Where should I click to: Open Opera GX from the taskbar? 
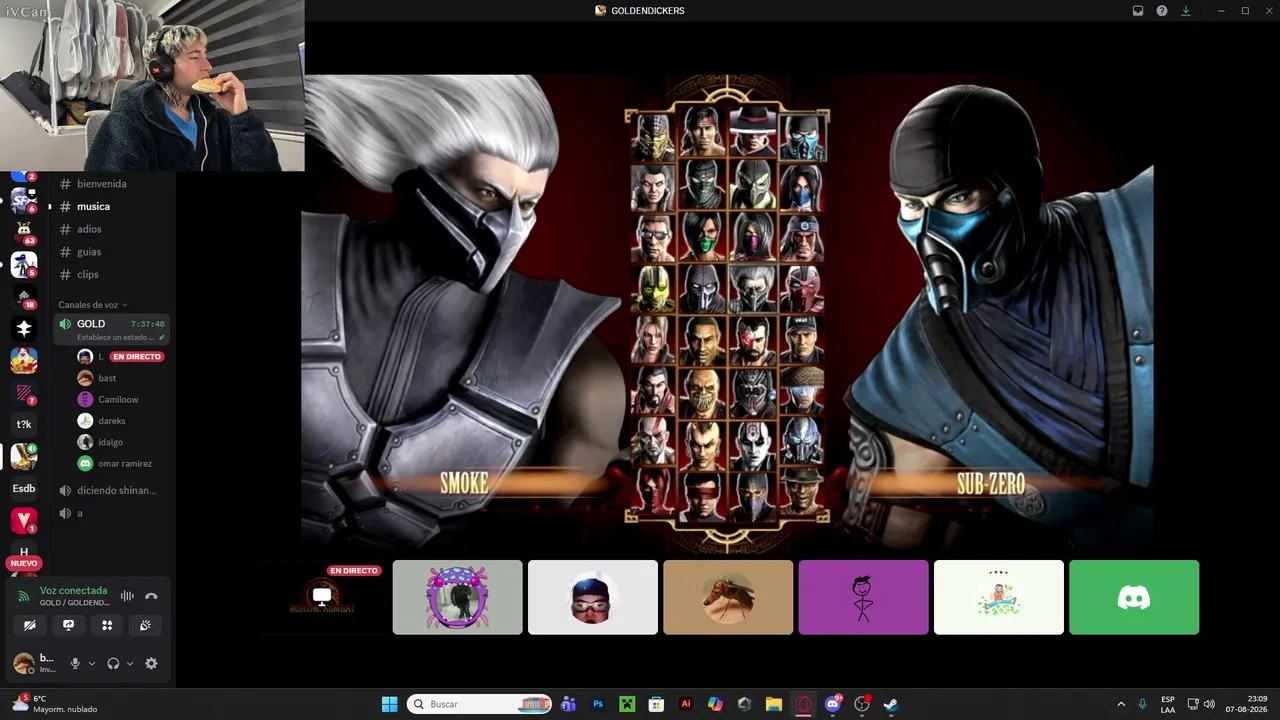(x=803, y=704)
